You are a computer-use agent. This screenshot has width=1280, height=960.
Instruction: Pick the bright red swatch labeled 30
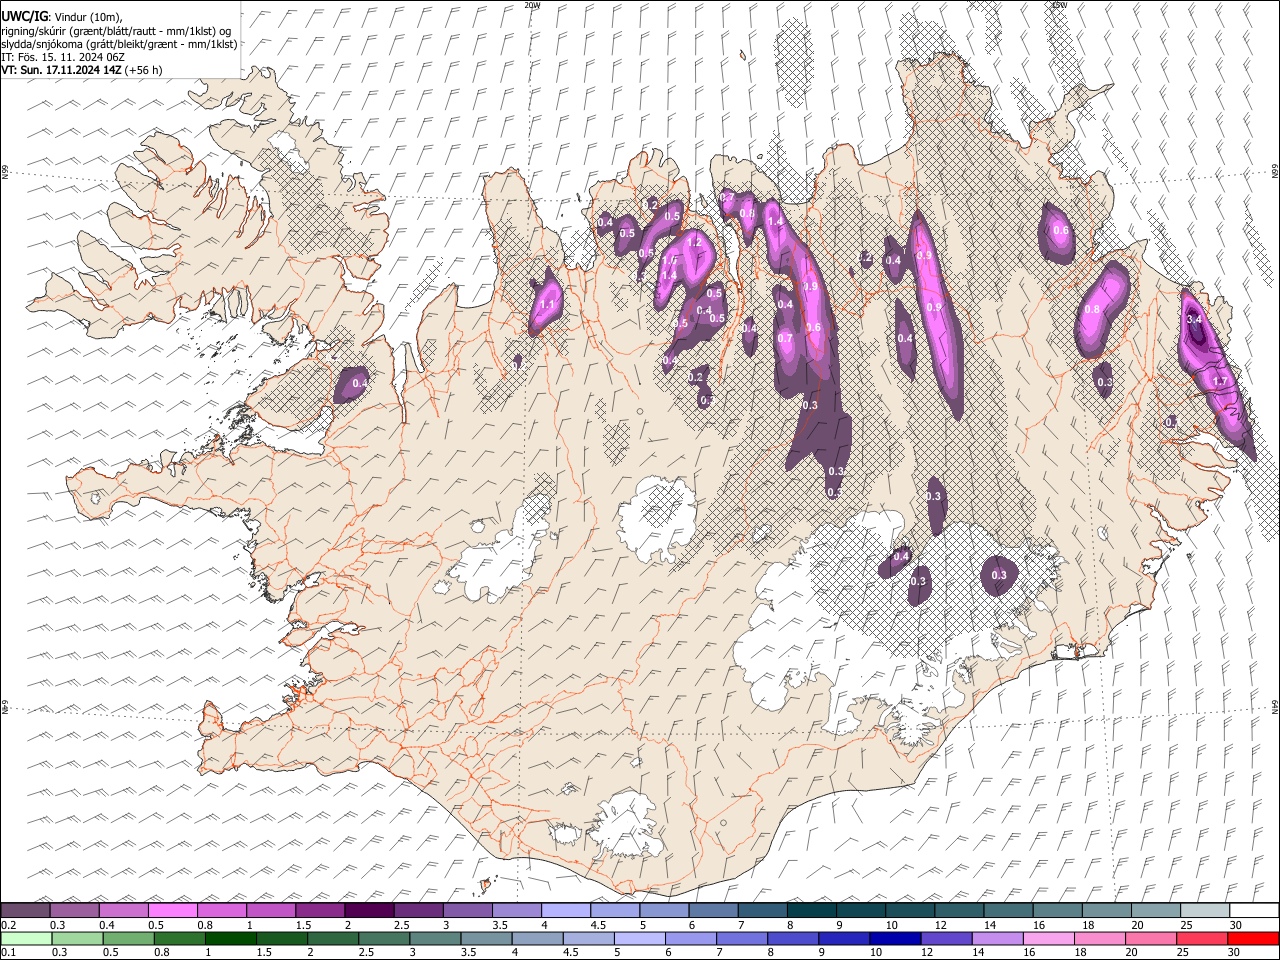(x=1252, y=938)
